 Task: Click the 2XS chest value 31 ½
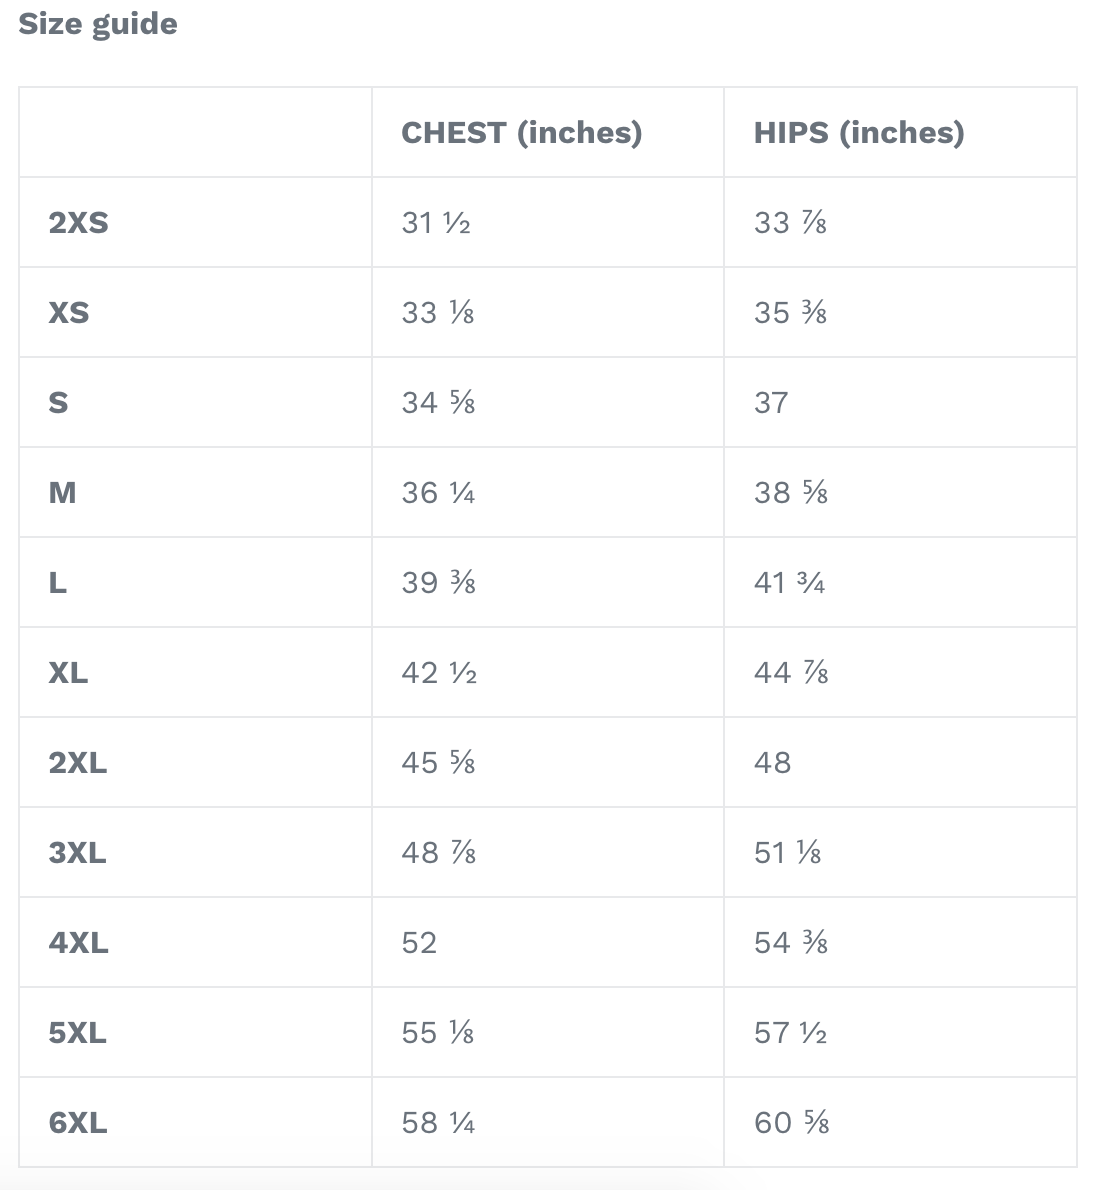click(x=436, y=222)
